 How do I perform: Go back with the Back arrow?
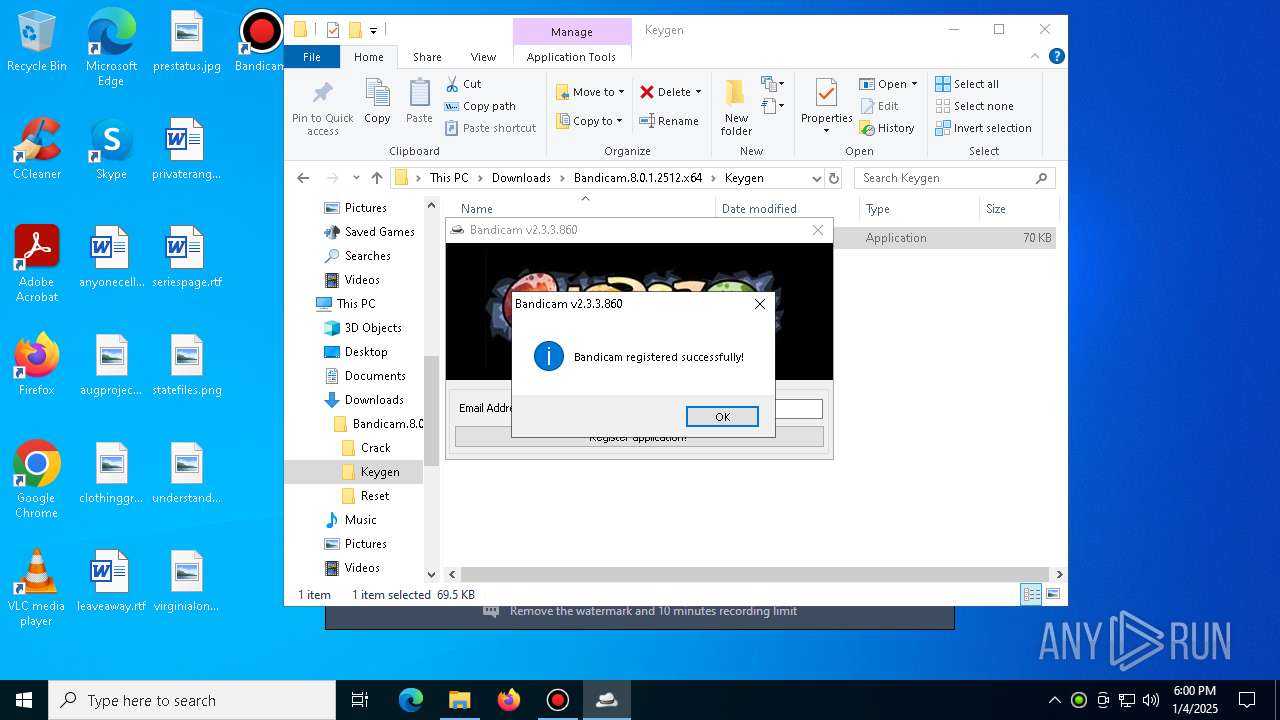(x=303, y=178)
